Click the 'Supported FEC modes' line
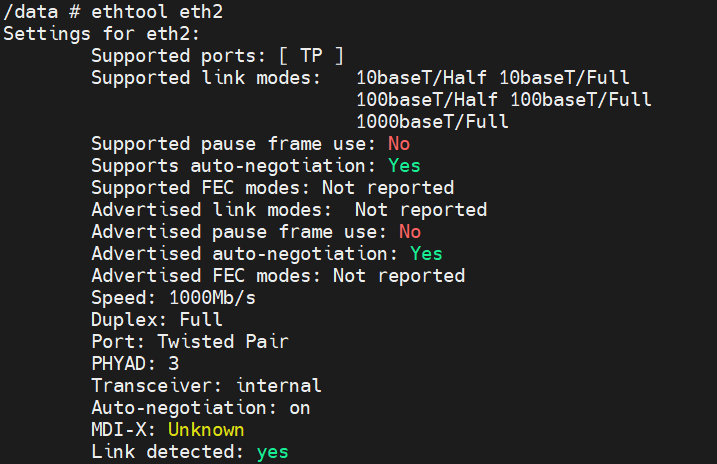717x464 pixels. point(272,187)
